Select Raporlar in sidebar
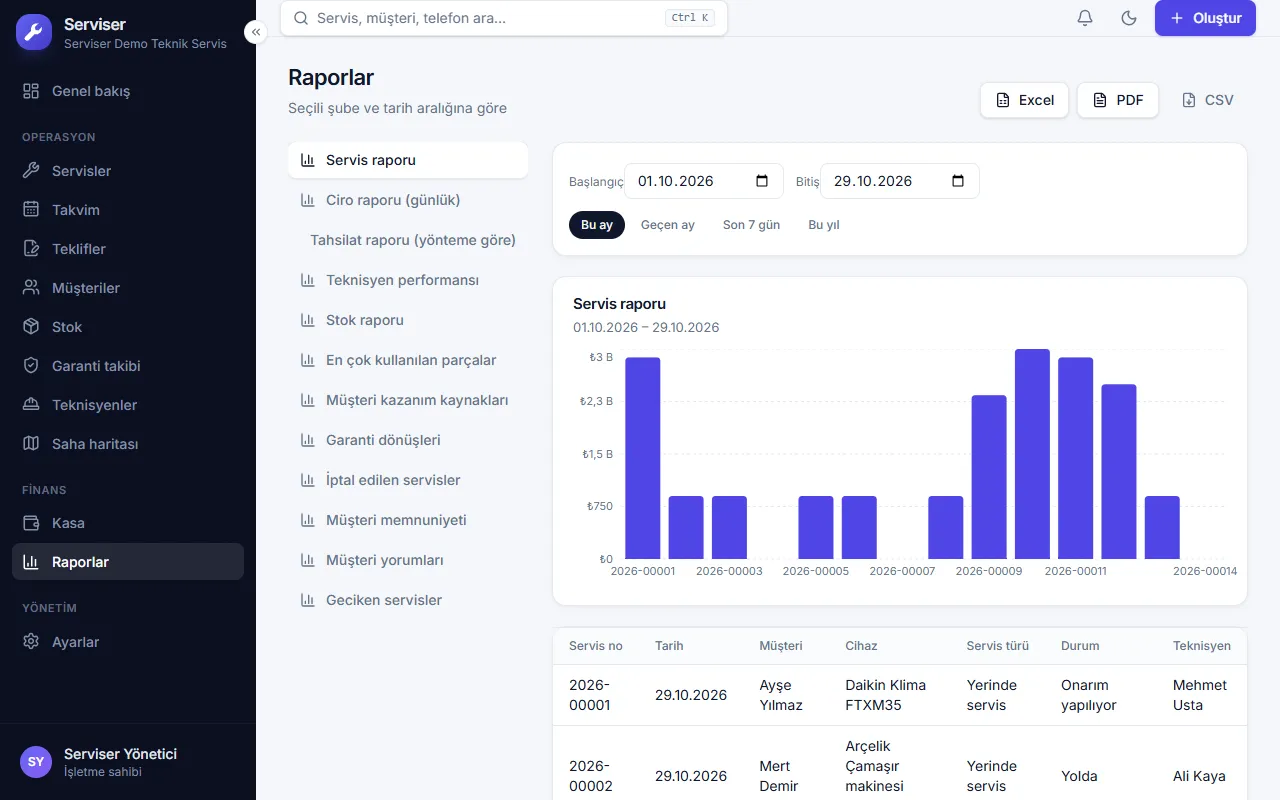The image size is (1280, 800). (128, 562)
